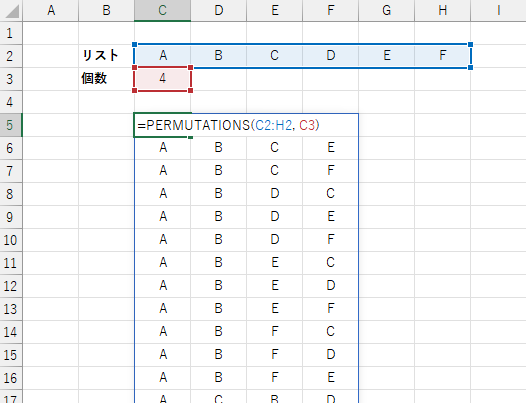Select column E header
This screenshot has height=403, width=526.
coord(275,10)
